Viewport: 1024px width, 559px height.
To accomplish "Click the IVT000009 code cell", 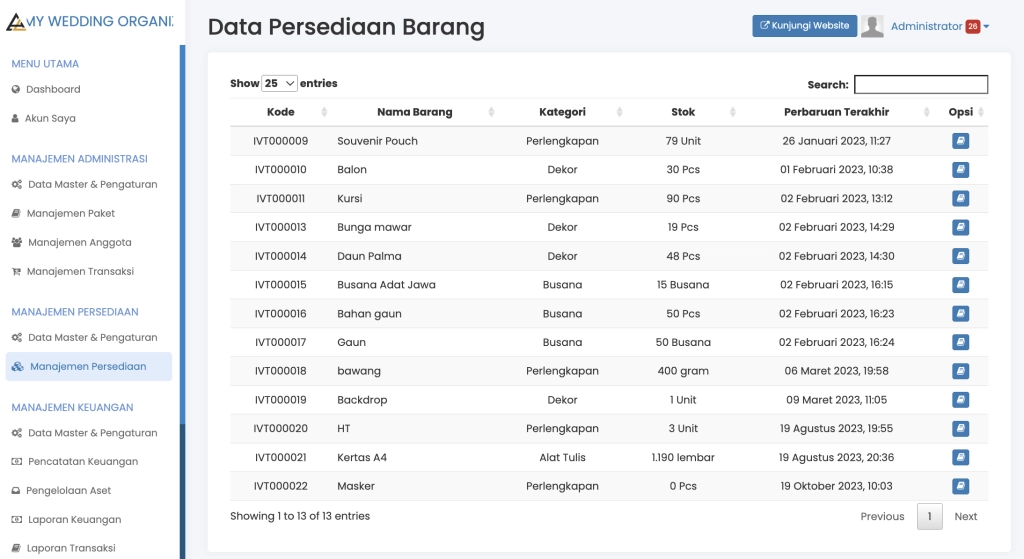I will [280, 141].
